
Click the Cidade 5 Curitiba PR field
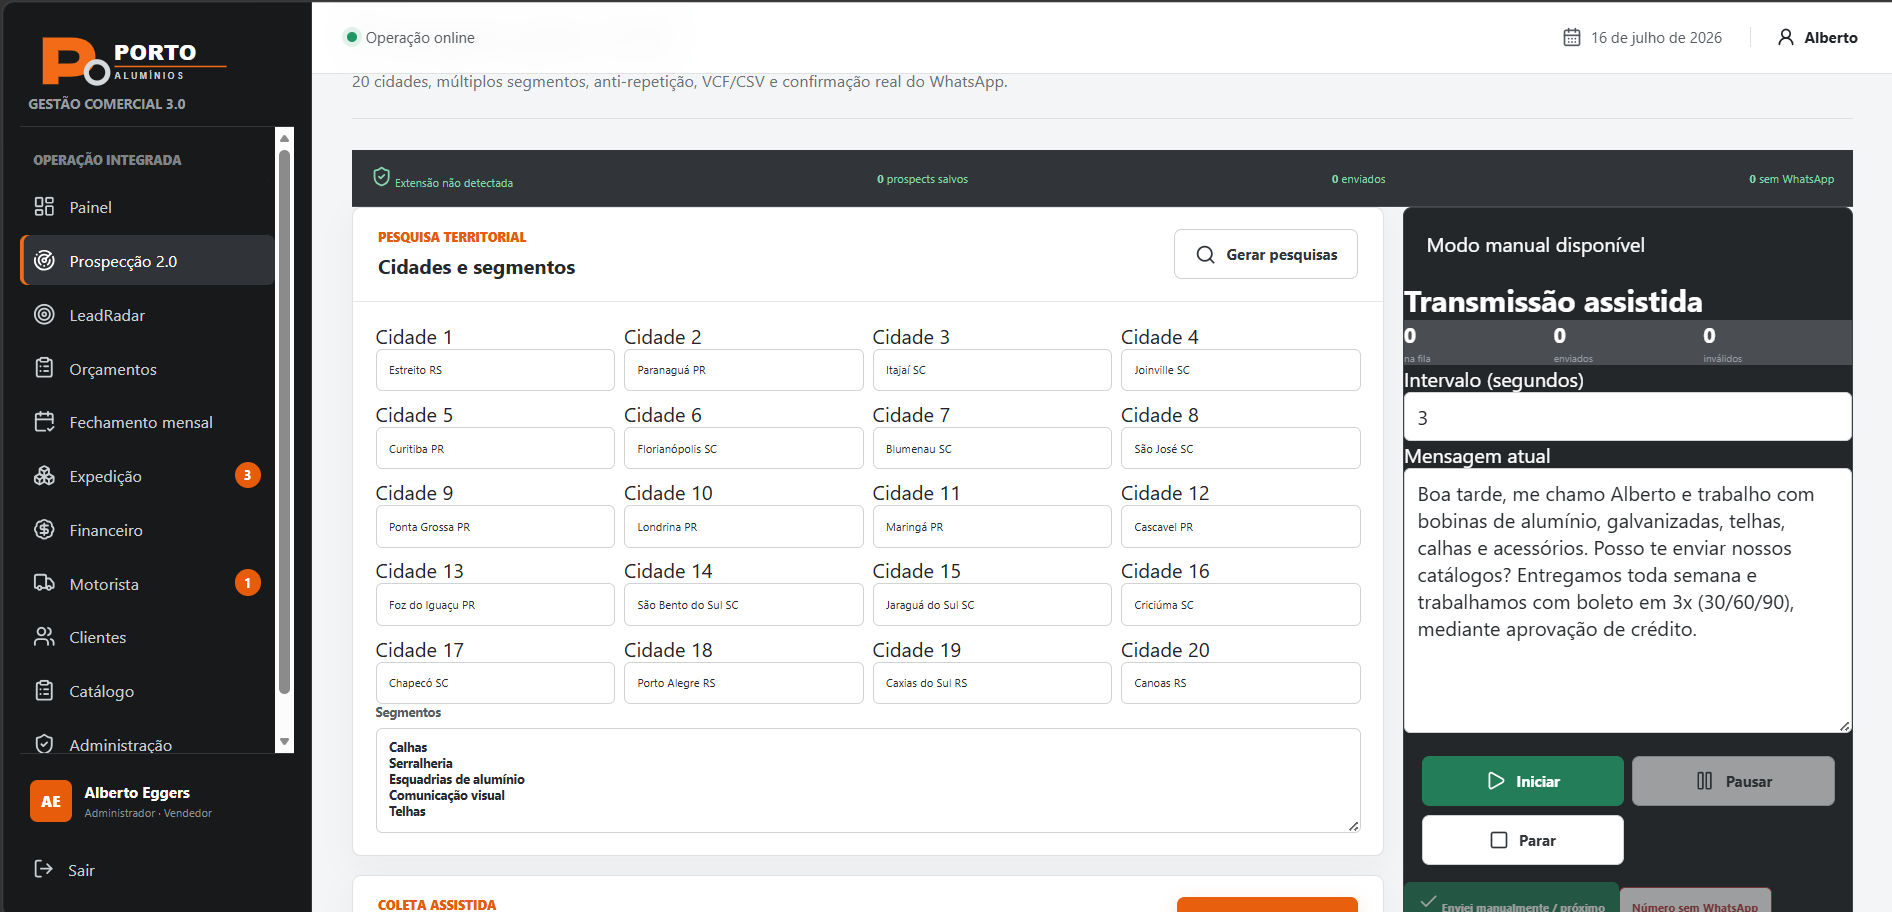495,448
